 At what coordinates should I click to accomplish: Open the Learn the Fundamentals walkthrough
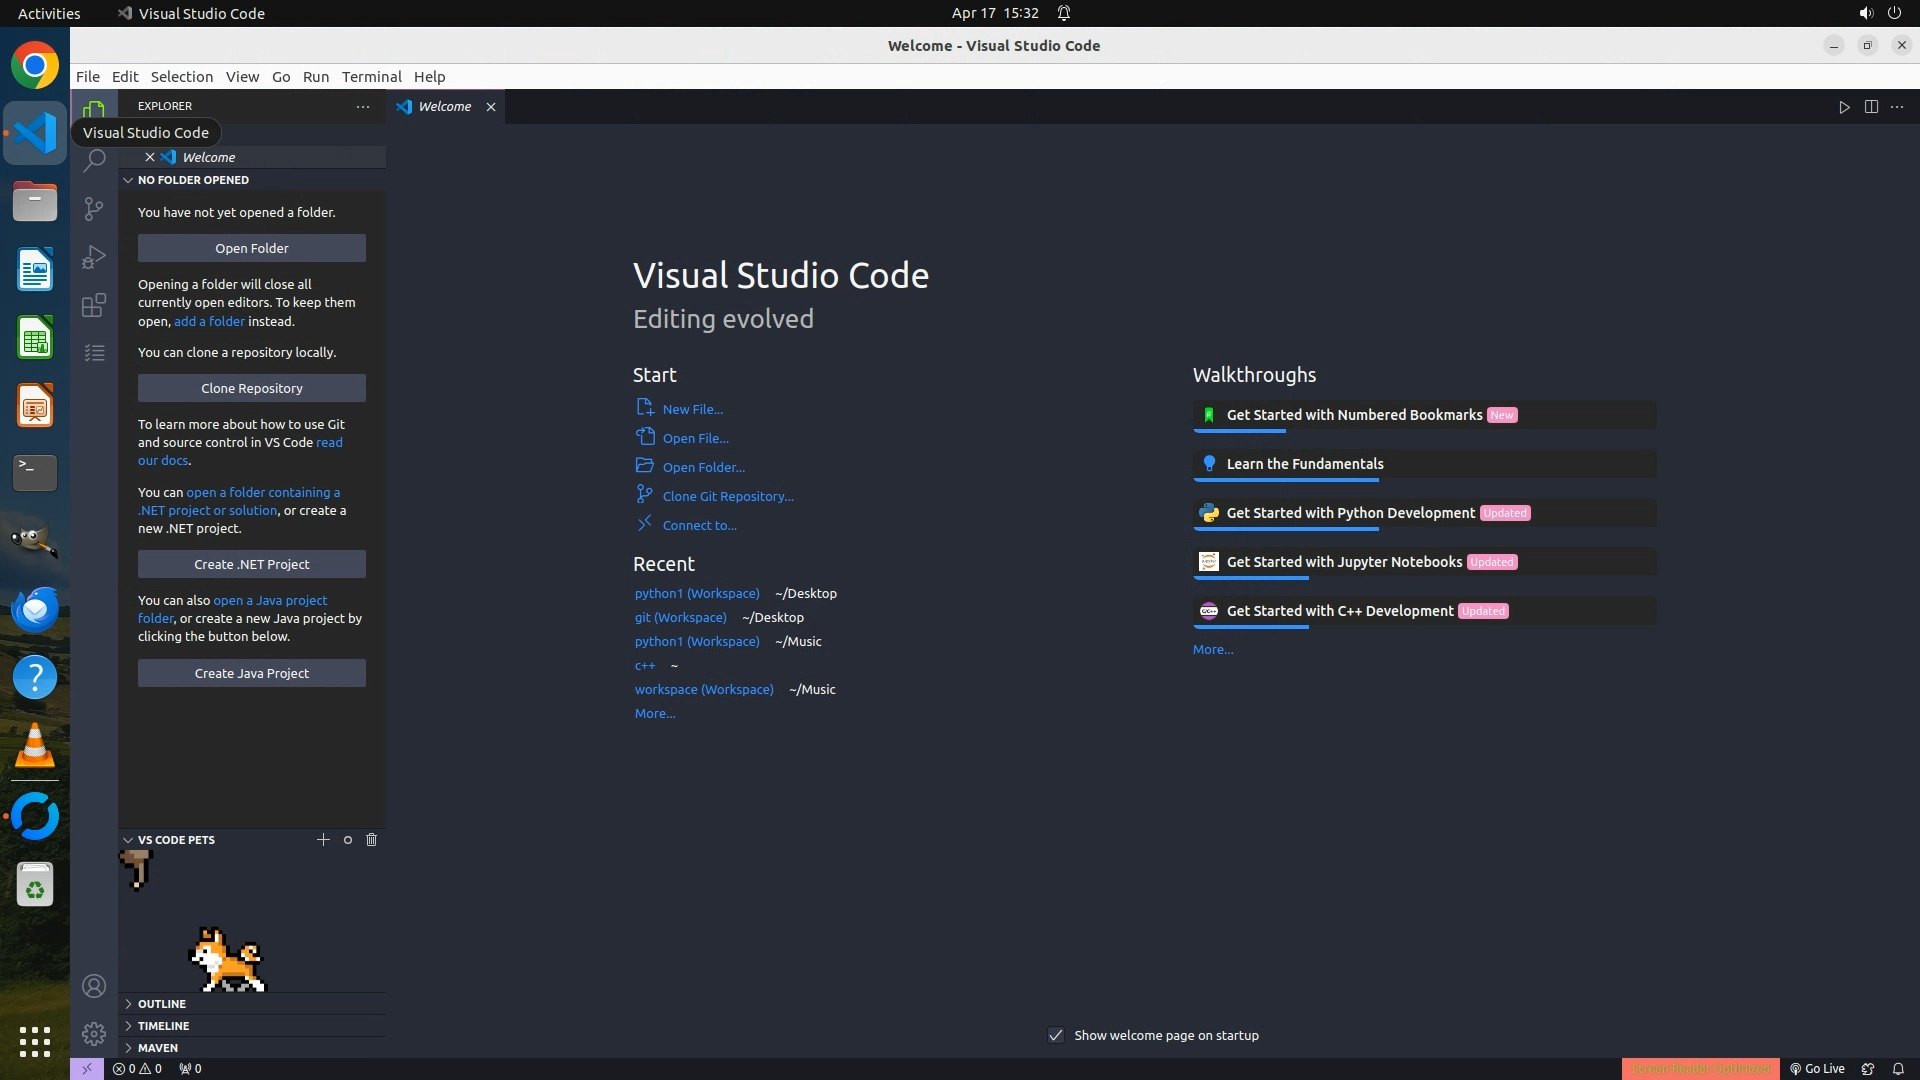click(1304, 464)
